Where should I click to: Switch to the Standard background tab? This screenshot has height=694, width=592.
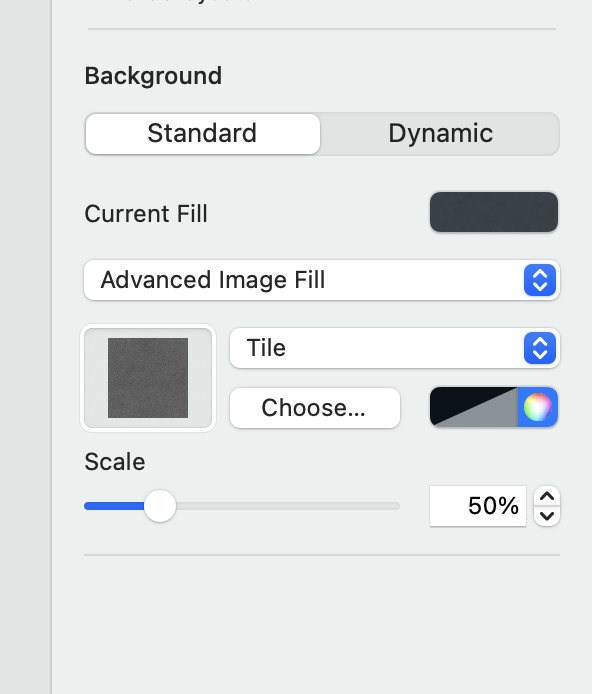[203, 134]
